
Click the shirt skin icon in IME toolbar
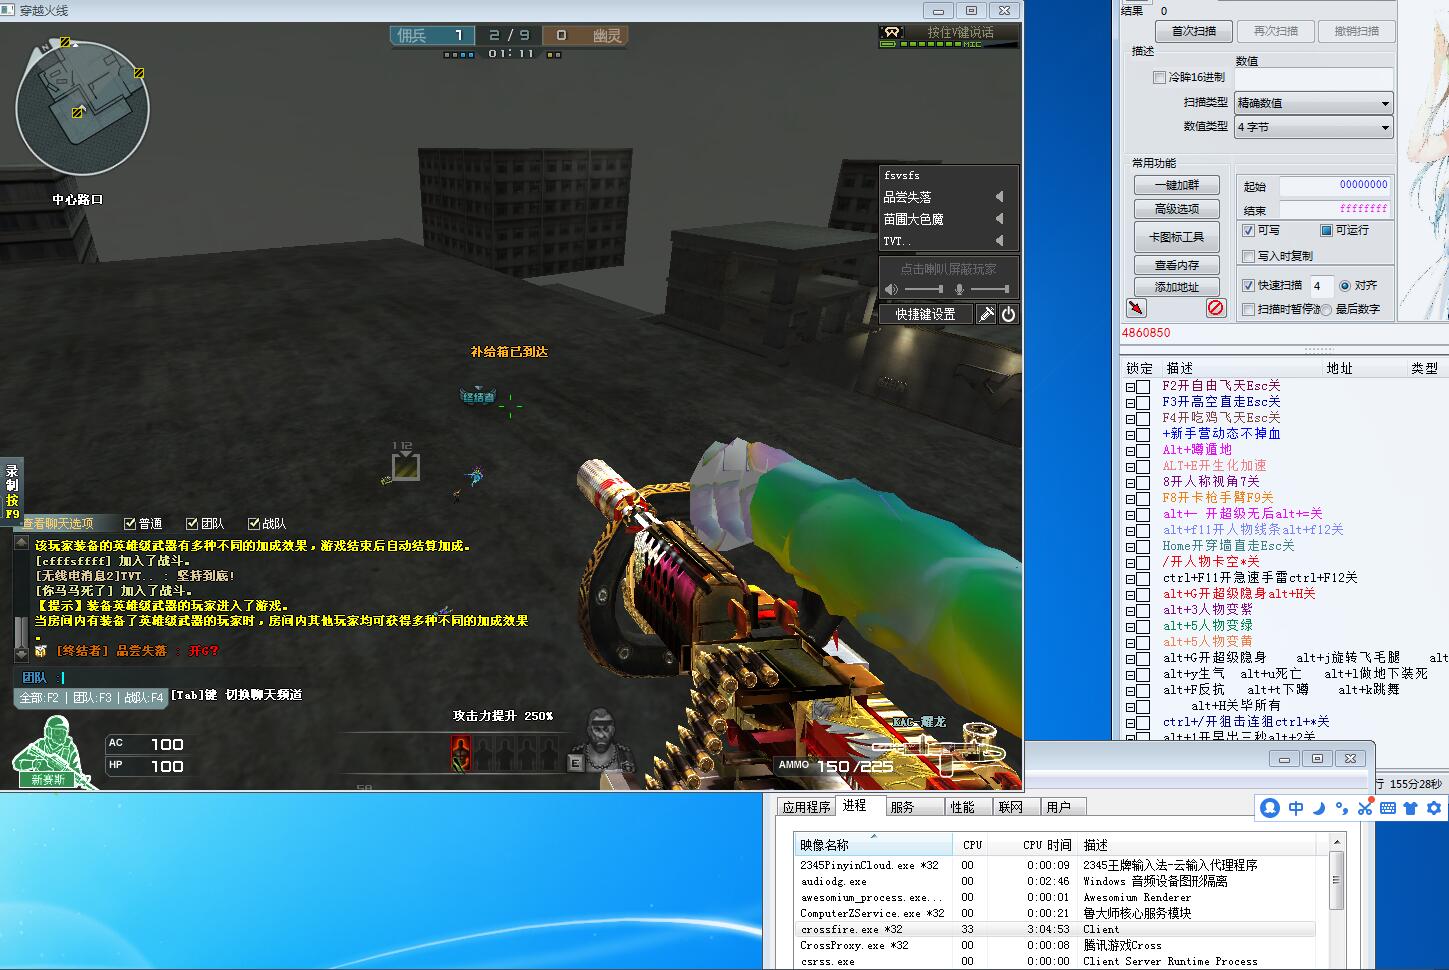tap(1411, 808)
